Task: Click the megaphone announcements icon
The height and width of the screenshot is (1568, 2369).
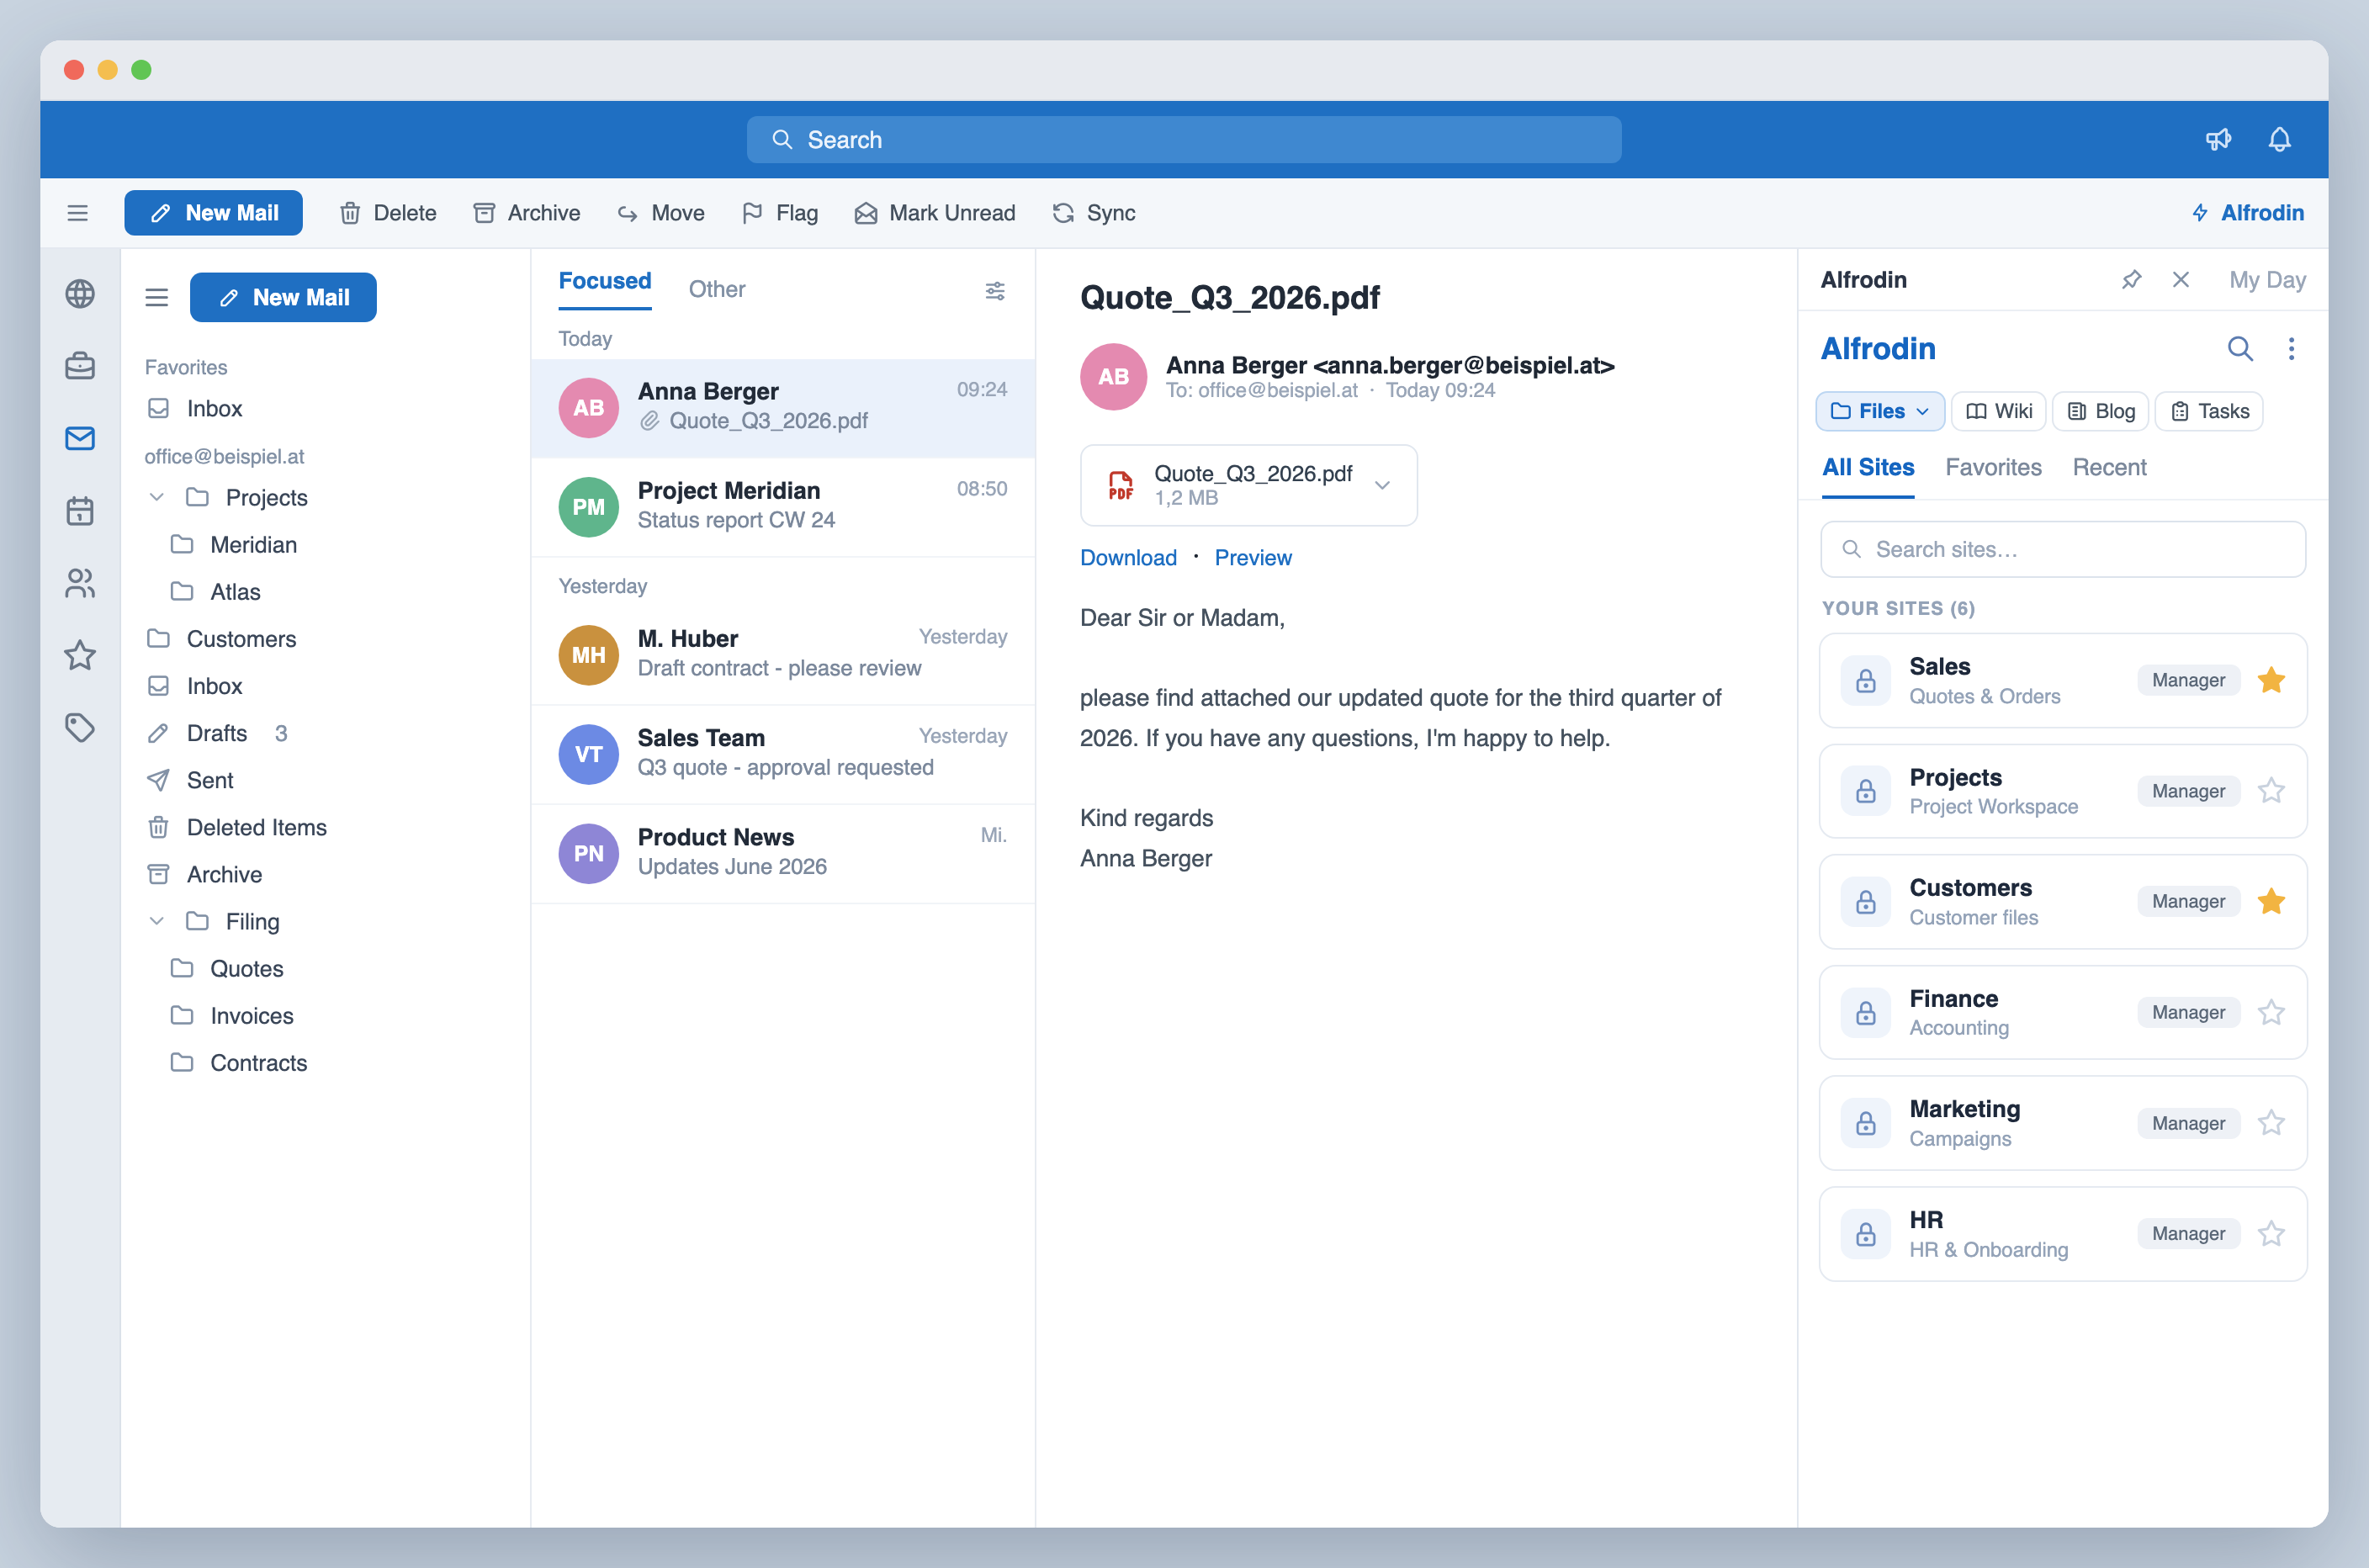Action: [x=2218, y=139]
